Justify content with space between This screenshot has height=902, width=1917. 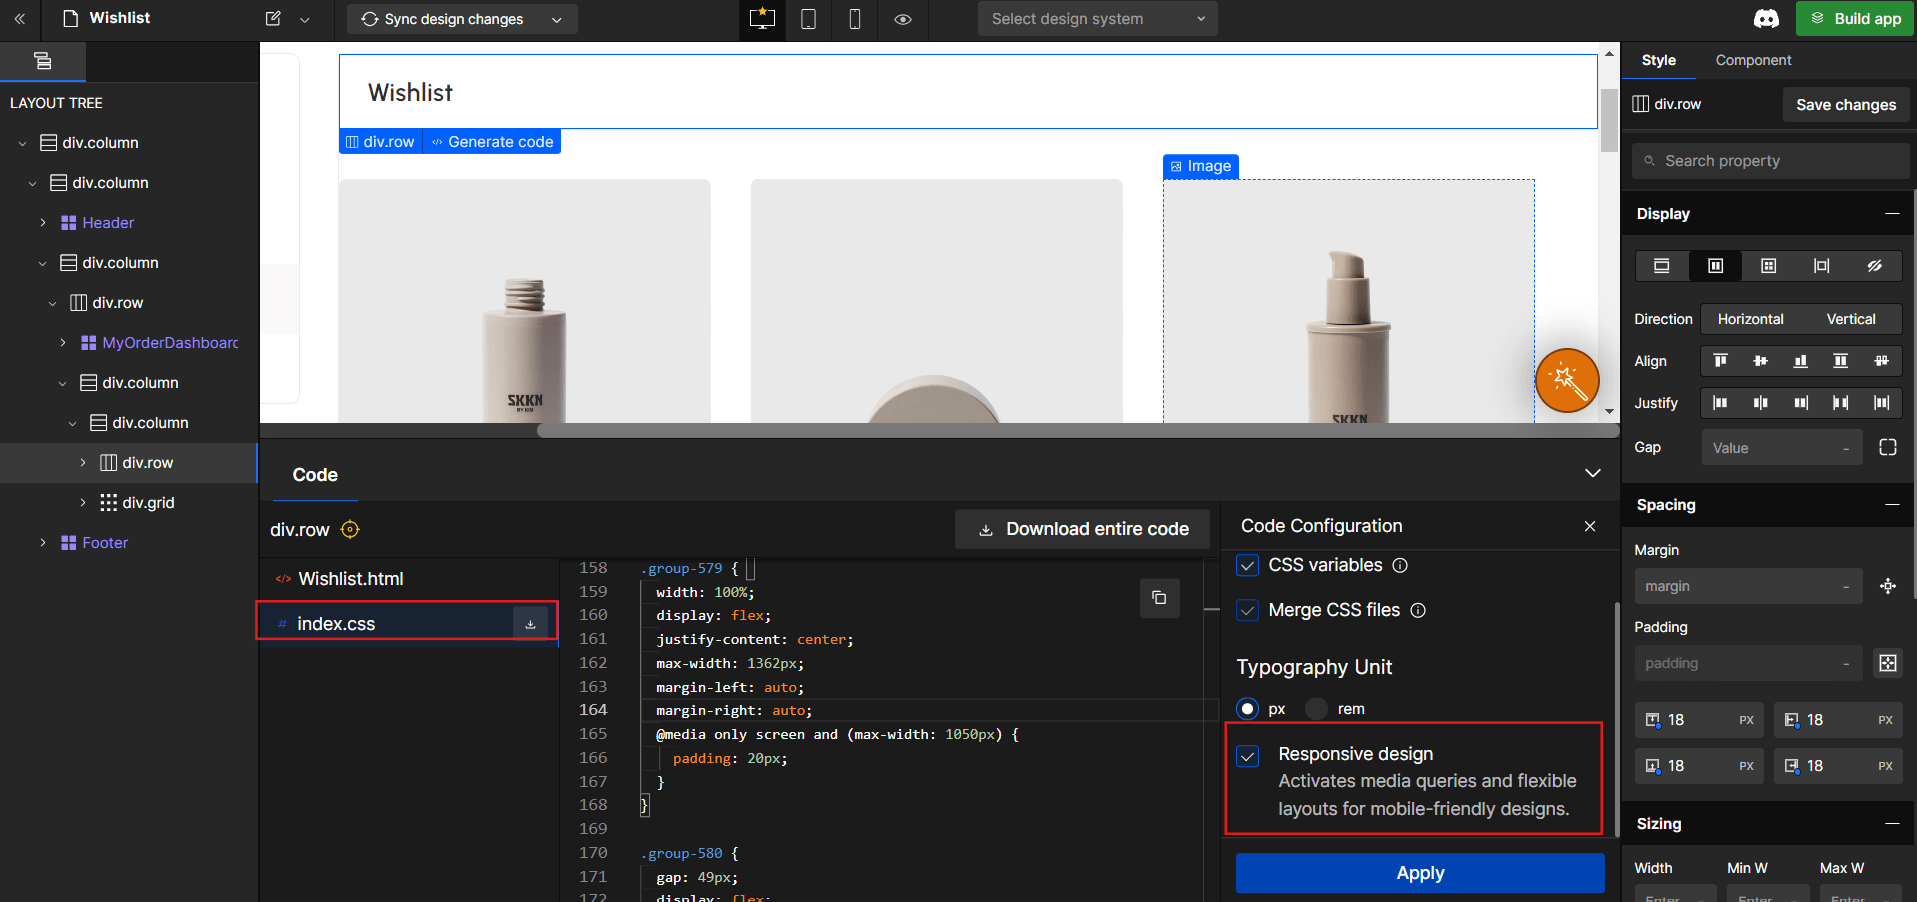[1840, 403]
